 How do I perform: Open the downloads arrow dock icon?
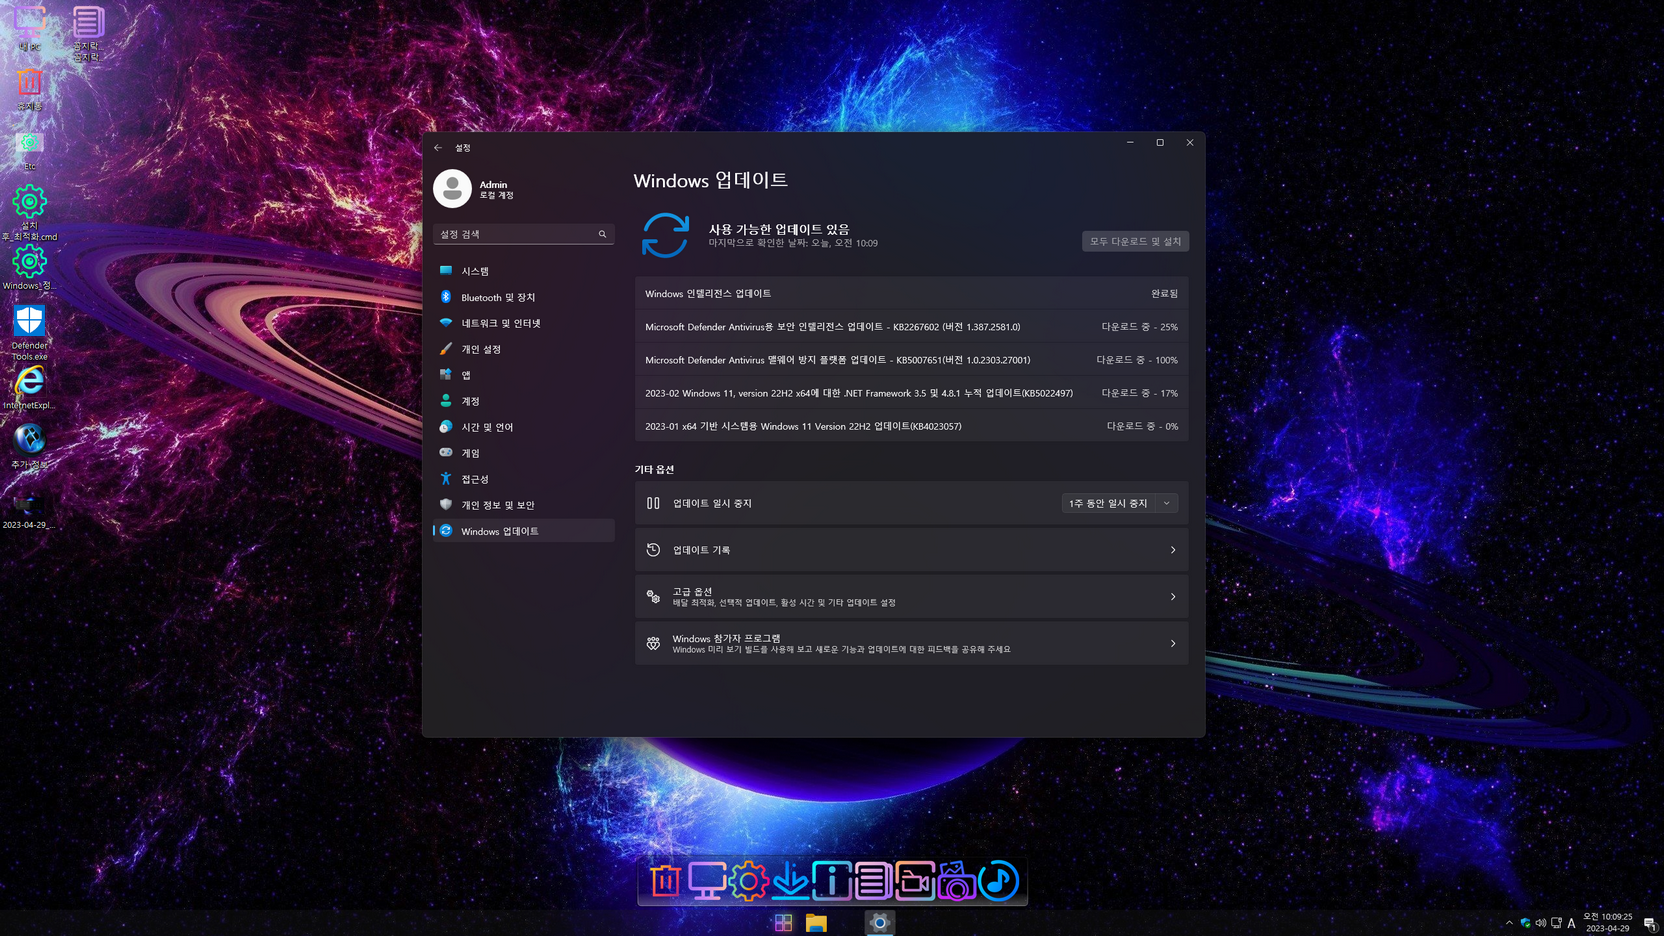(x=790, y=881)
